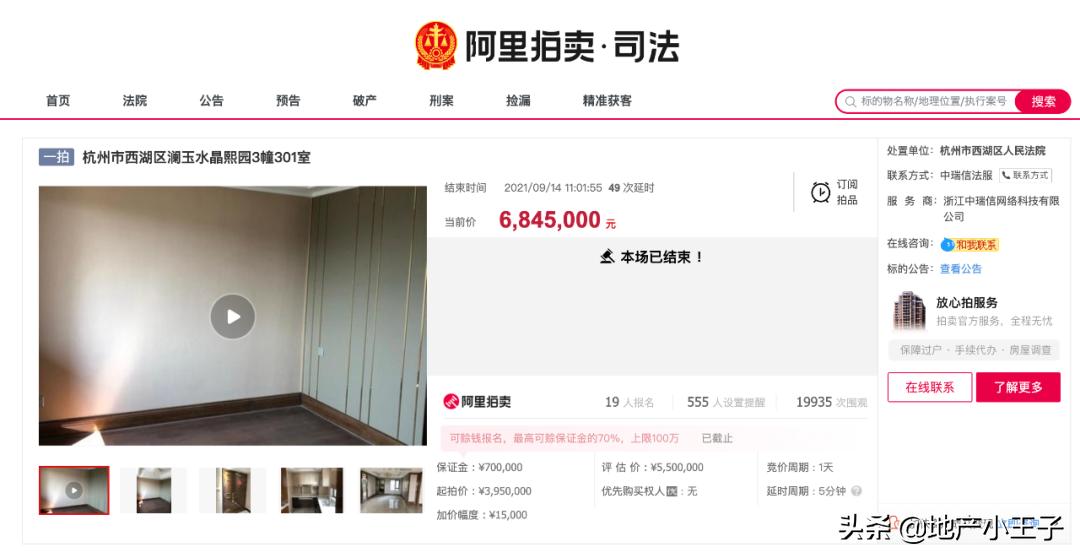Click the 和我联系 online chat icon
Screen dimensions: 1080x558
948,244
